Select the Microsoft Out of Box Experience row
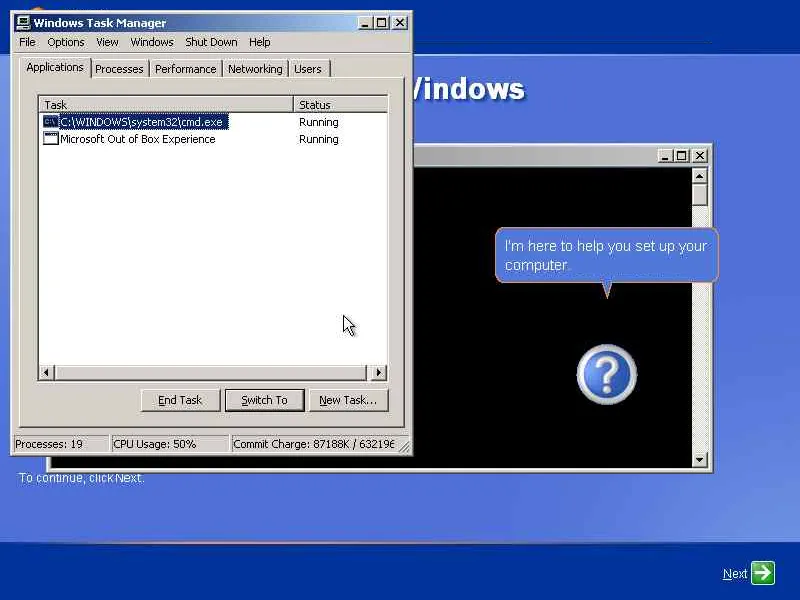The height and width of the screenshot is (600, 800). [x=213, y=139]
